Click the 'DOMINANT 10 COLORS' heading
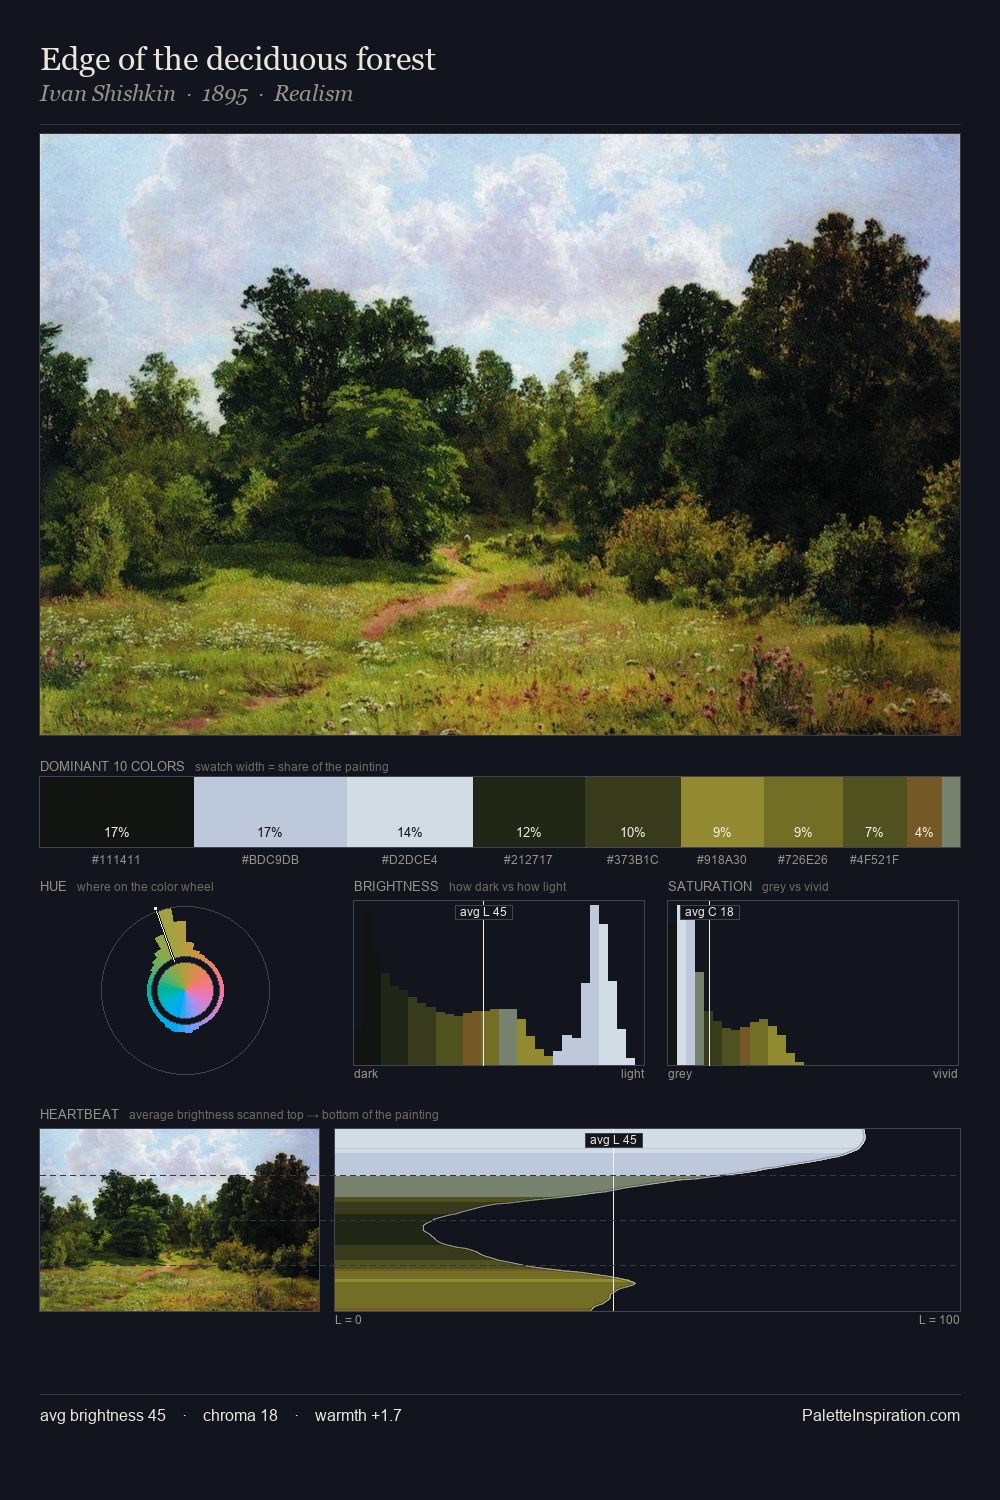Image resolution: width=1000 pixels, height=1500 pixels. tap(112, 766)
